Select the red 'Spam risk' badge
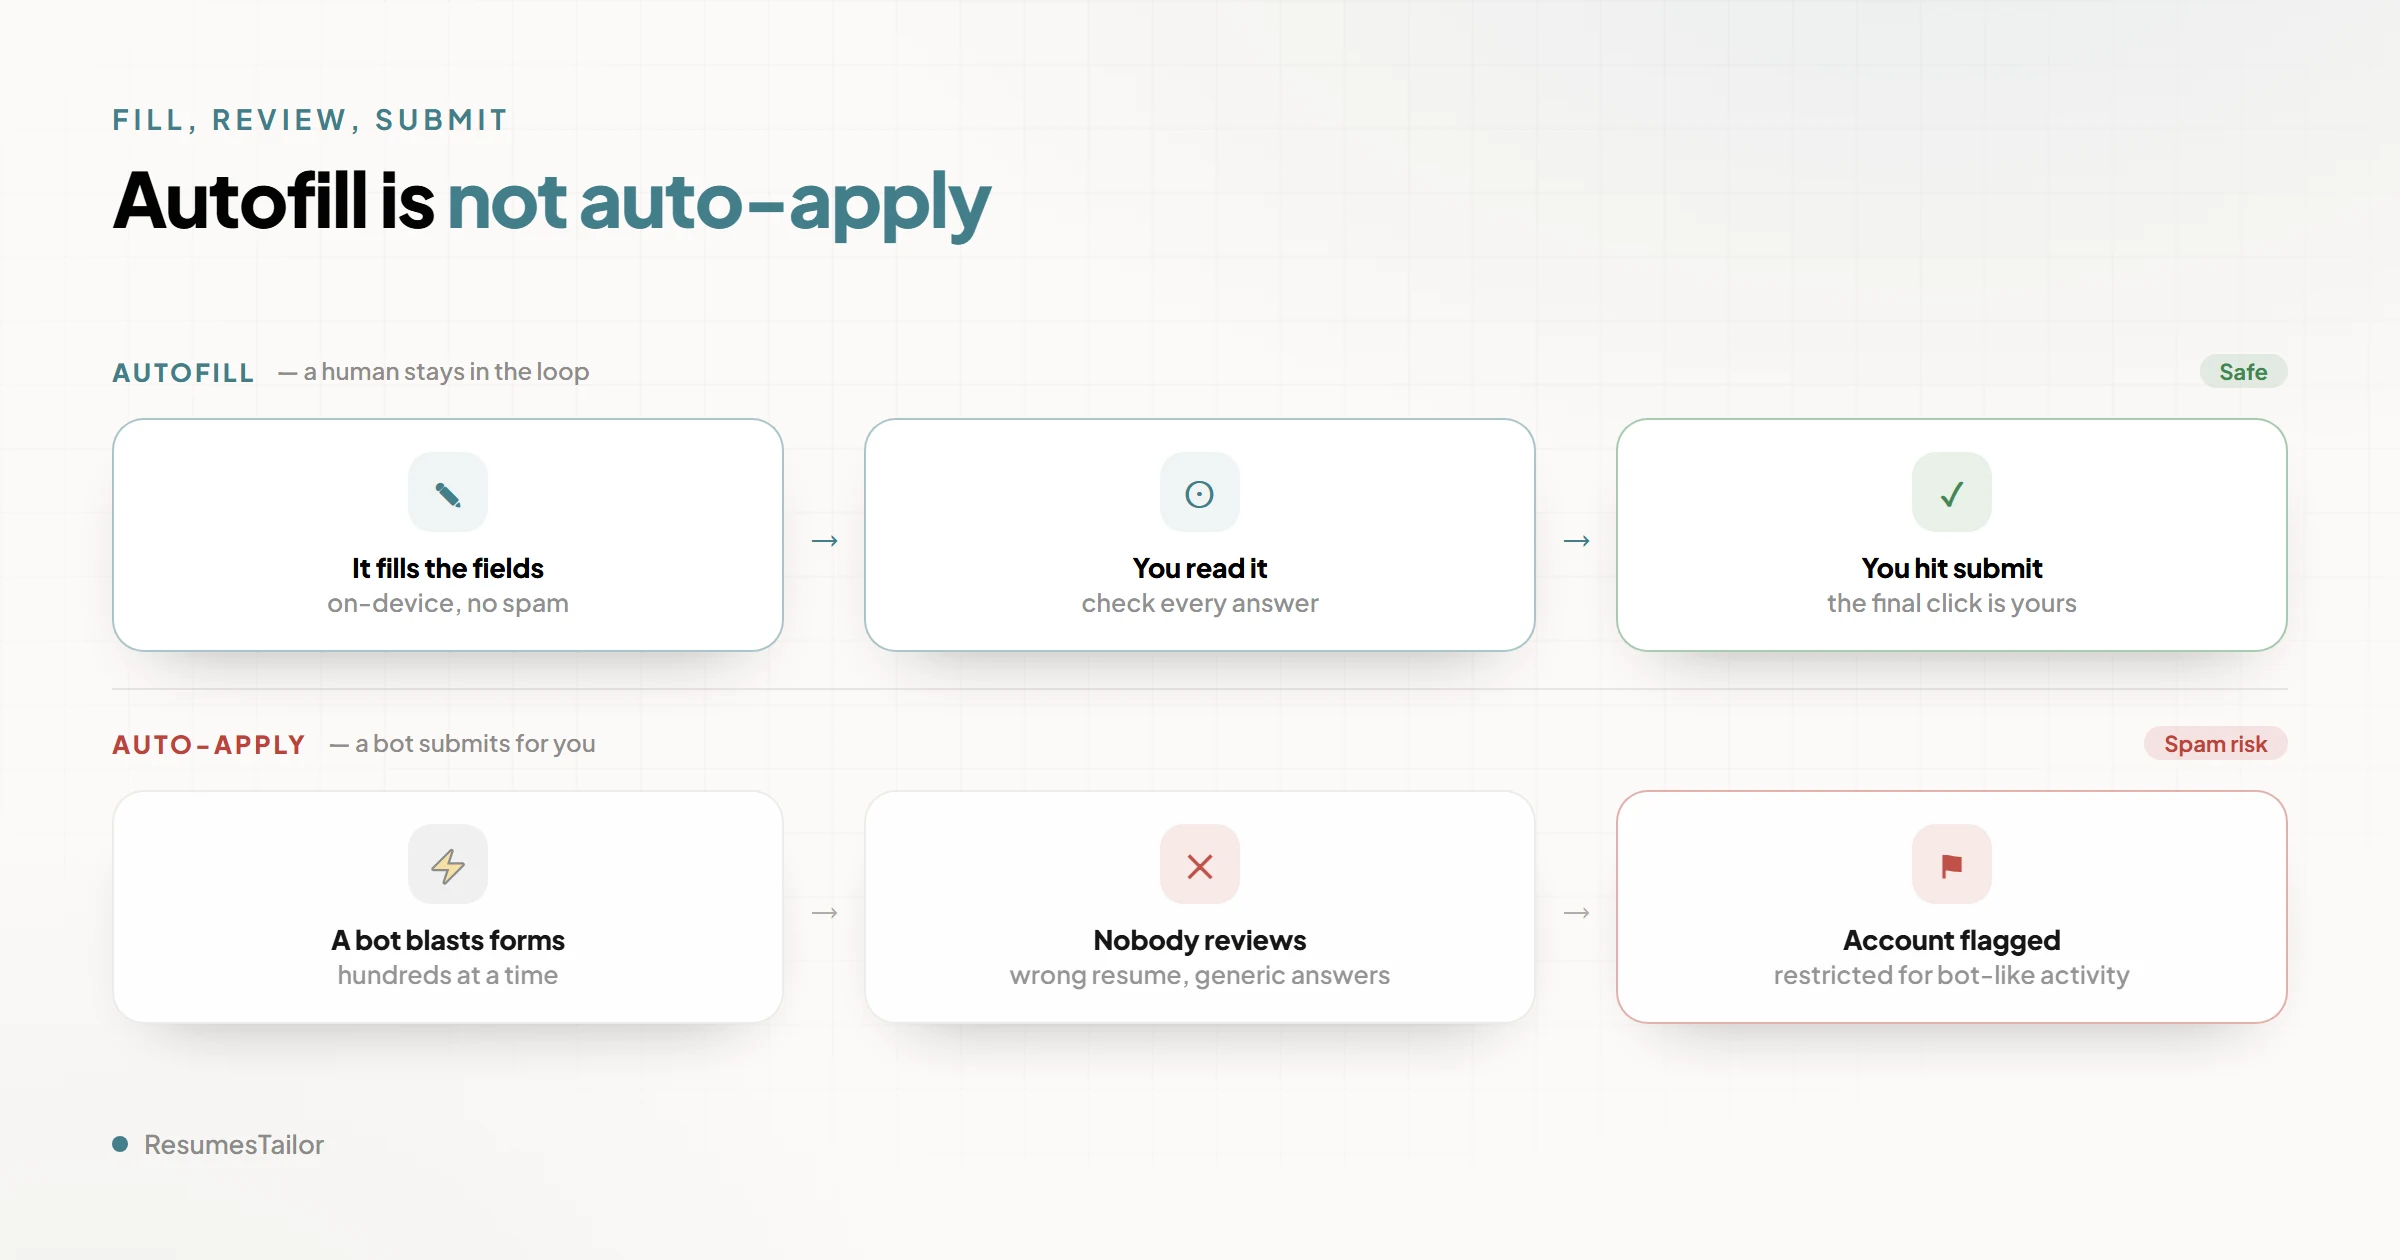The width and height of the screenshot is (2400, 1260). (x=2215, y=744)
